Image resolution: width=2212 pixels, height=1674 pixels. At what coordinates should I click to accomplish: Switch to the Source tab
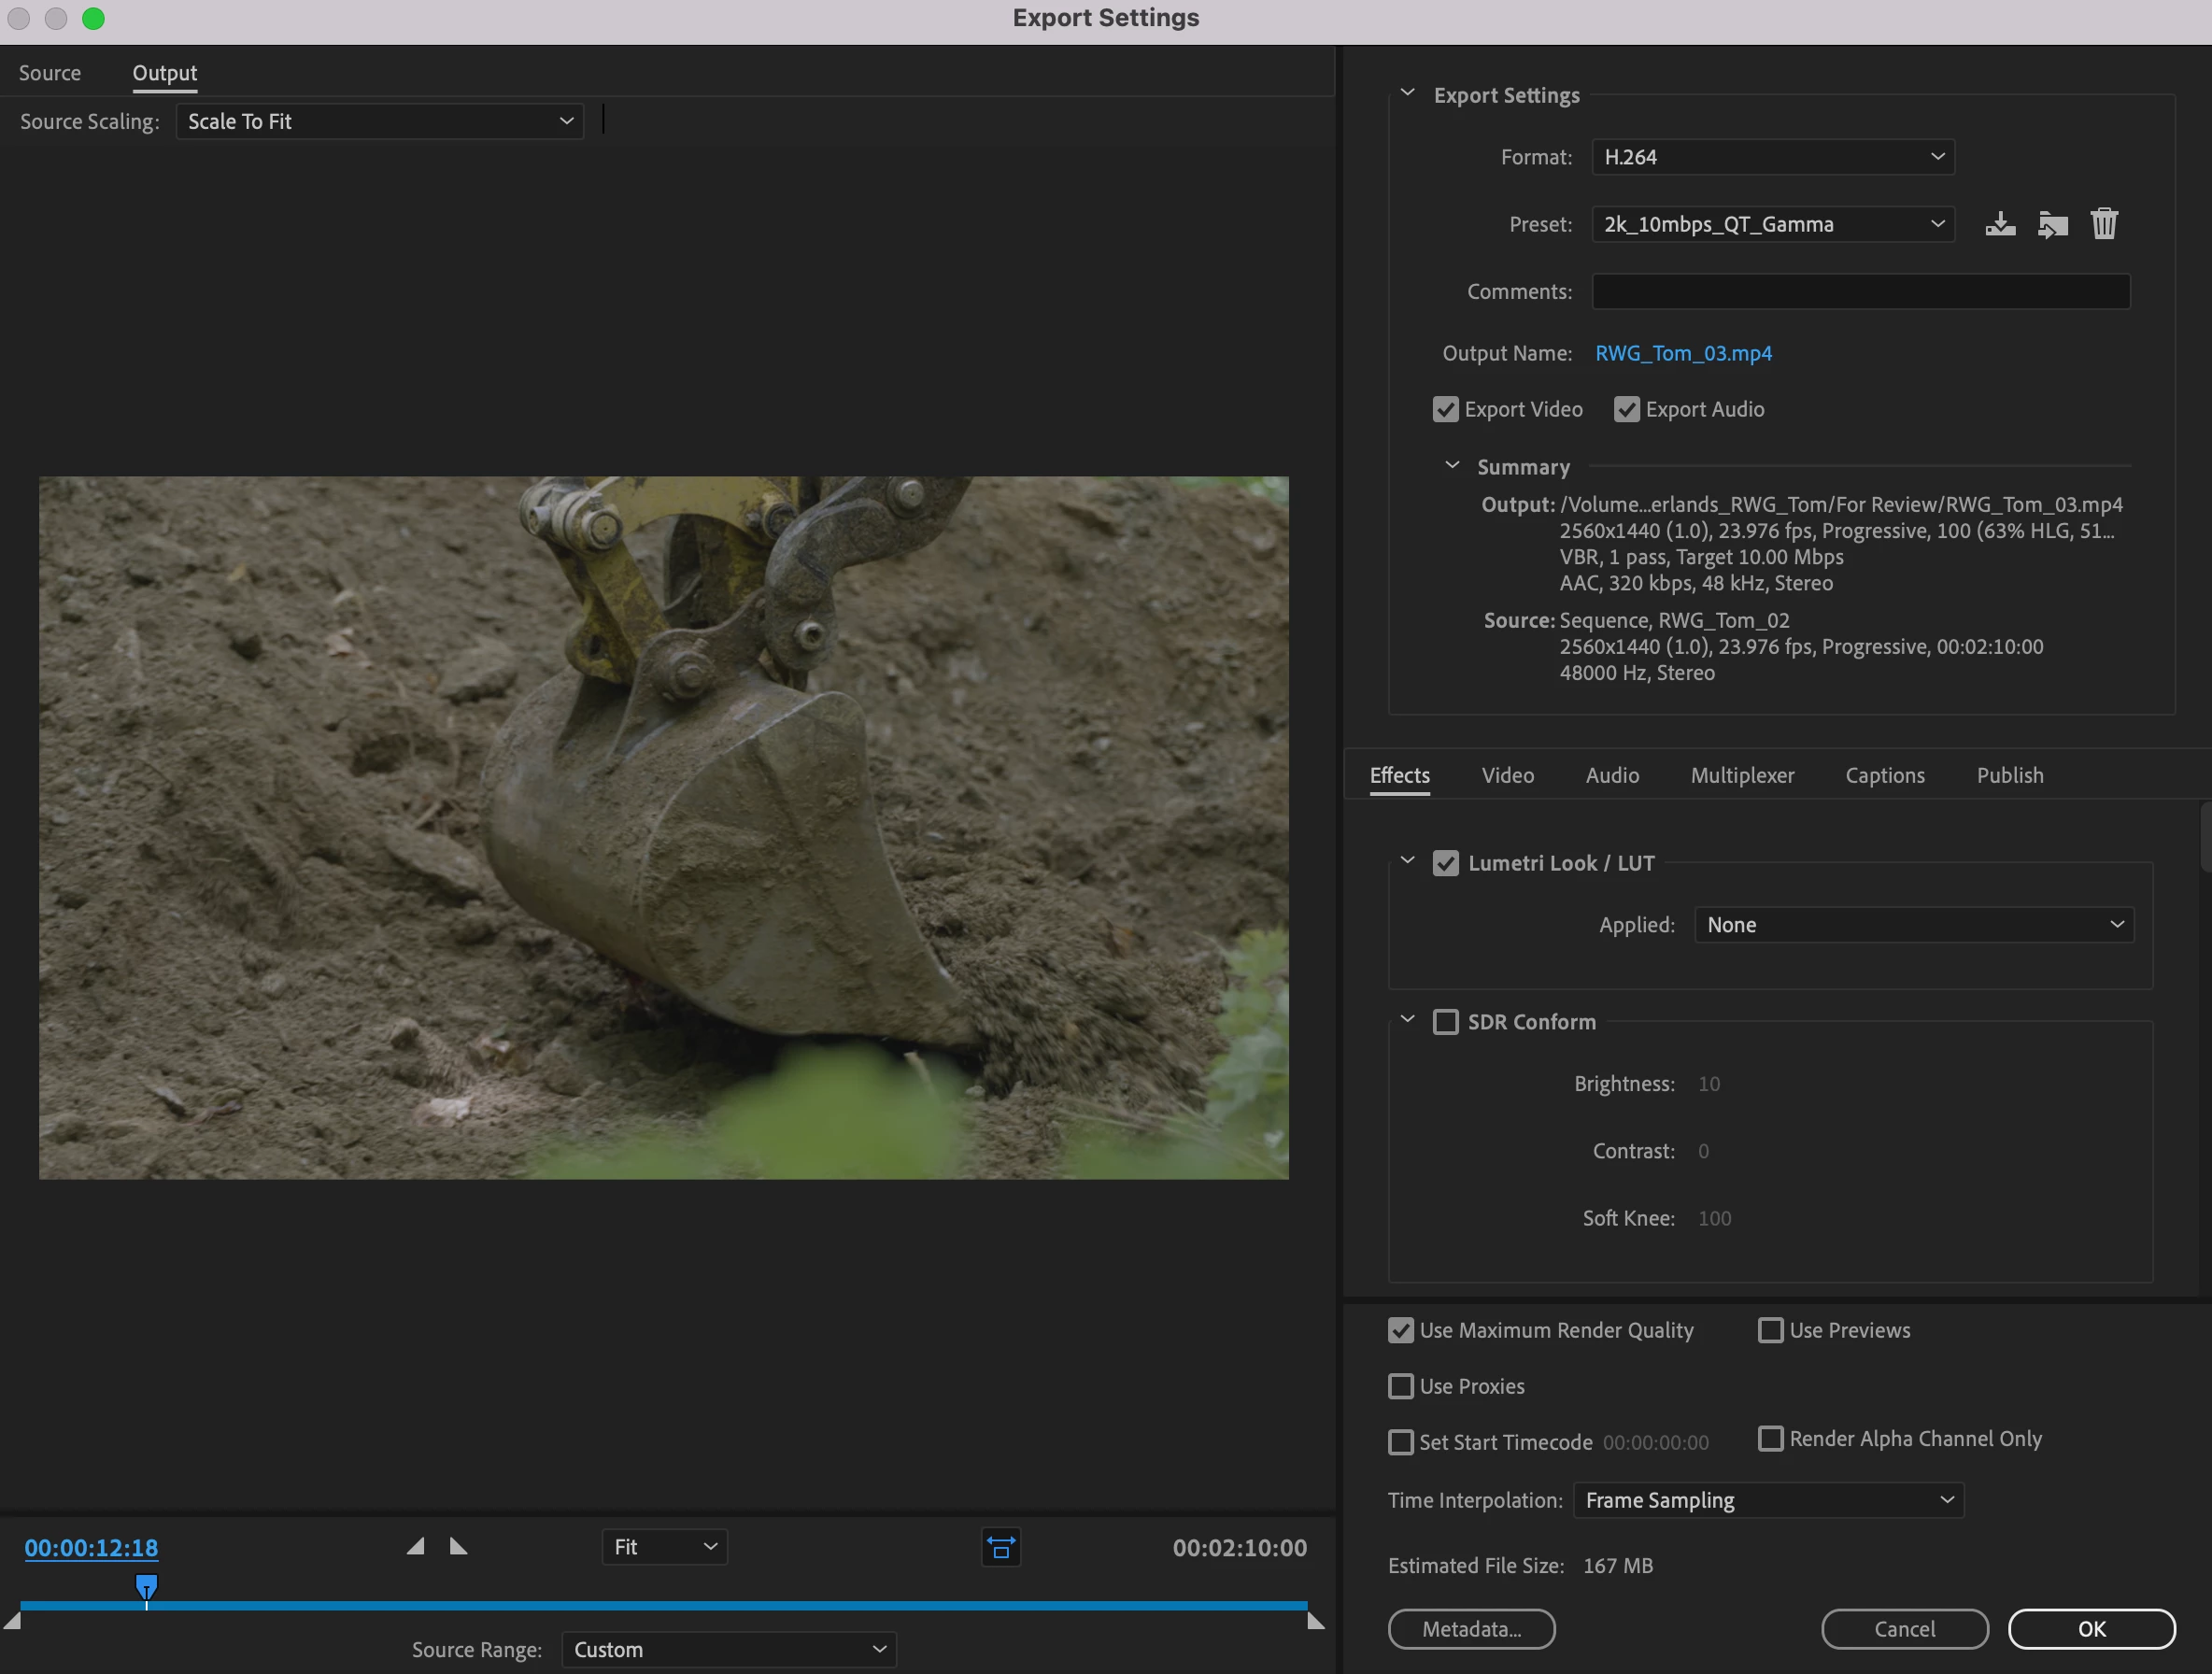click(50, 73)
